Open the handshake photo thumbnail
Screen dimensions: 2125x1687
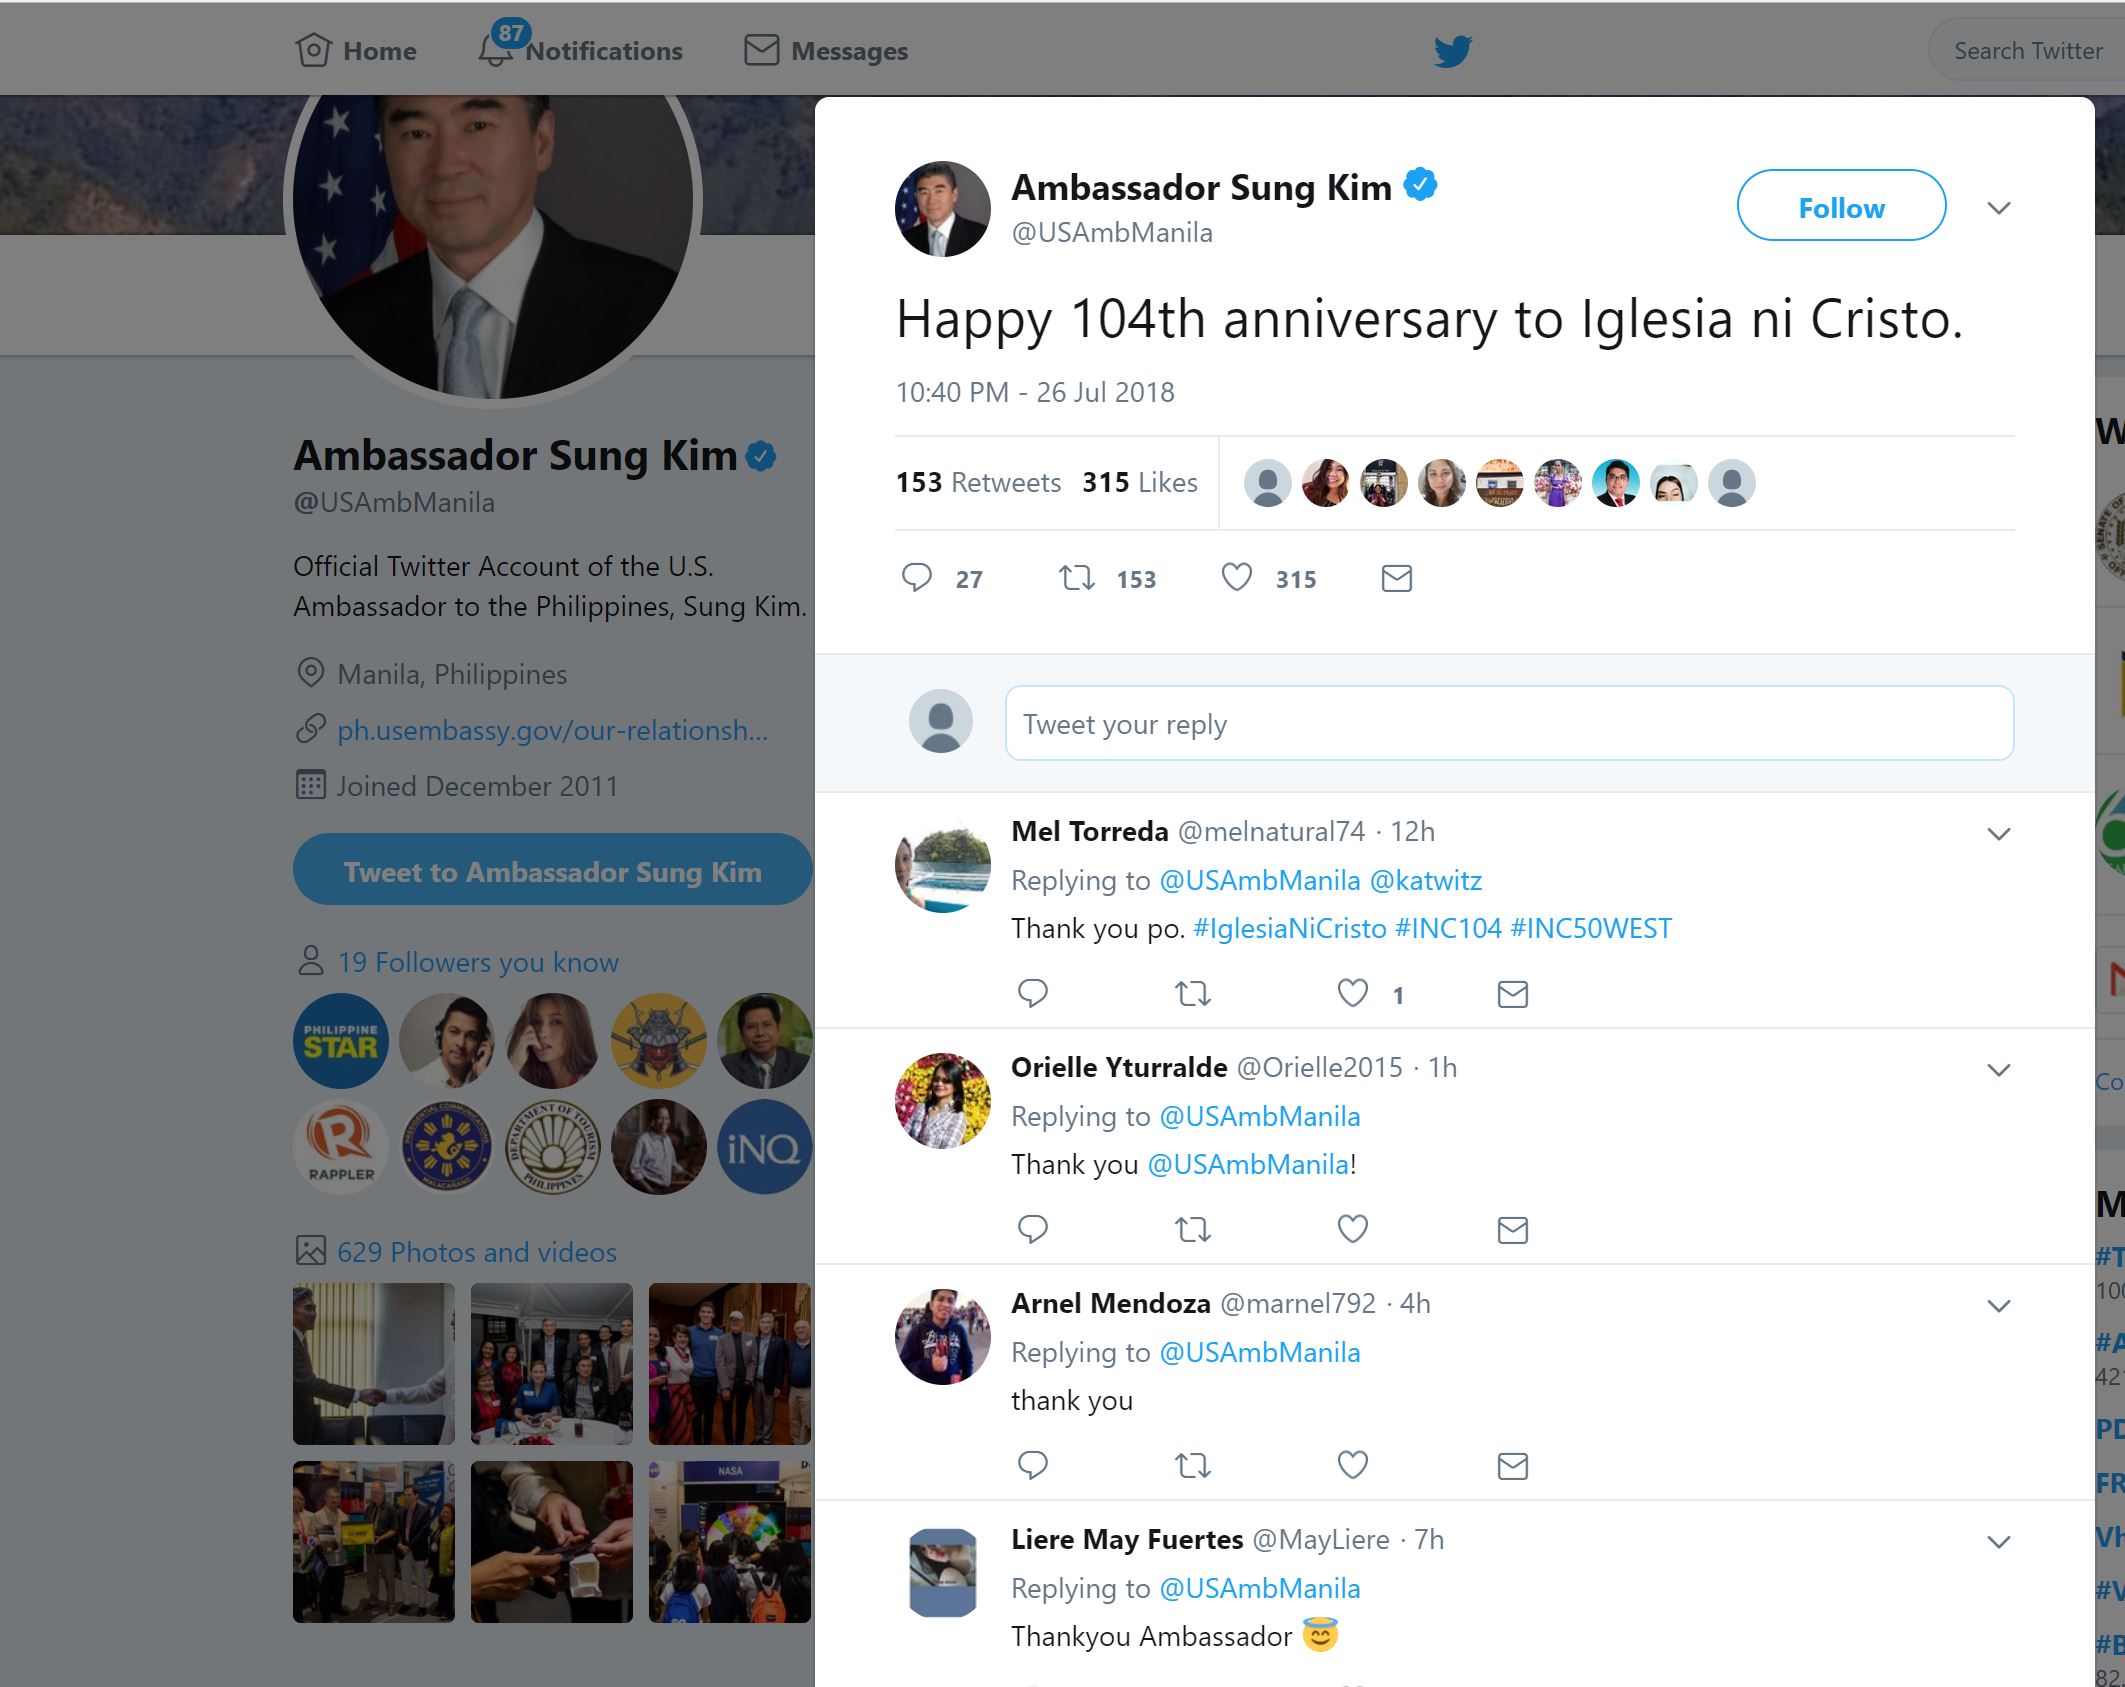click(x=374, y=1364)
